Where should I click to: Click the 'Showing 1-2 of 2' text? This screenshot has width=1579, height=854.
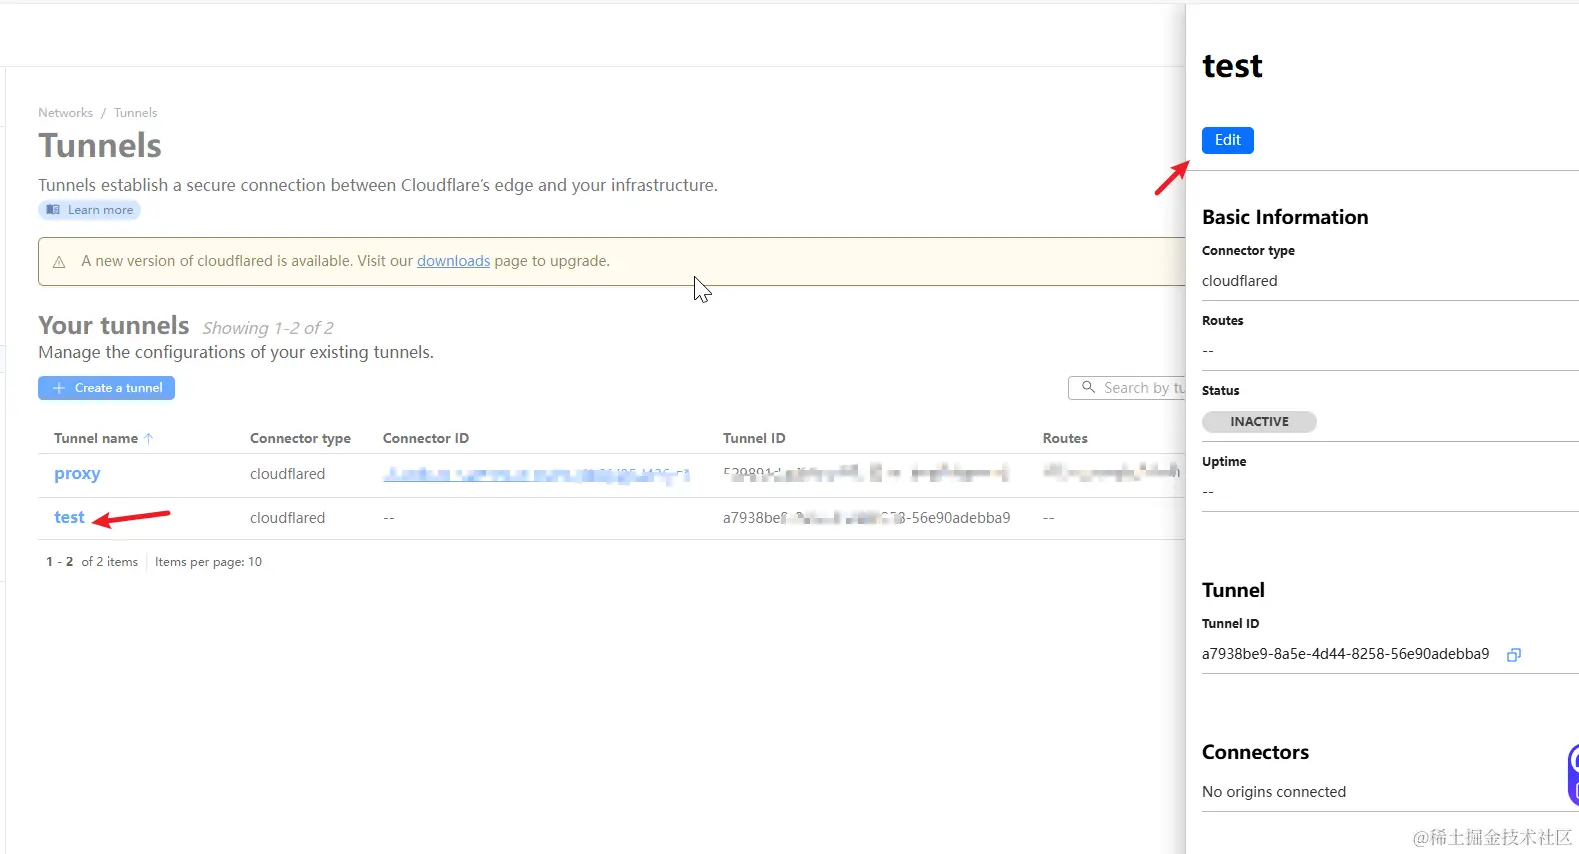tap(268, 328)
